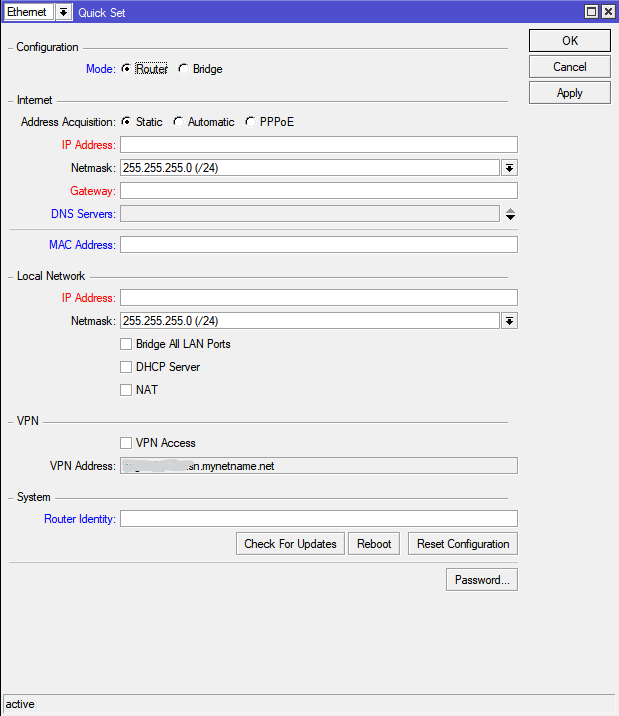Expand the Local Network Netmask dropdown
The height and width of the screenshot is (716, 619).
pos(509,321)
